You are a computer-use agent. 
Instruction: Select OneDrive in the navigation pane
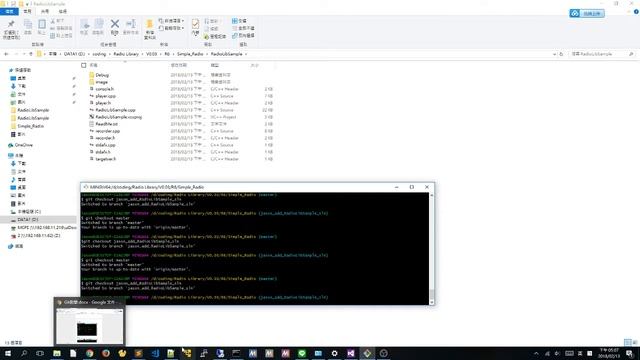click(23, 145)
